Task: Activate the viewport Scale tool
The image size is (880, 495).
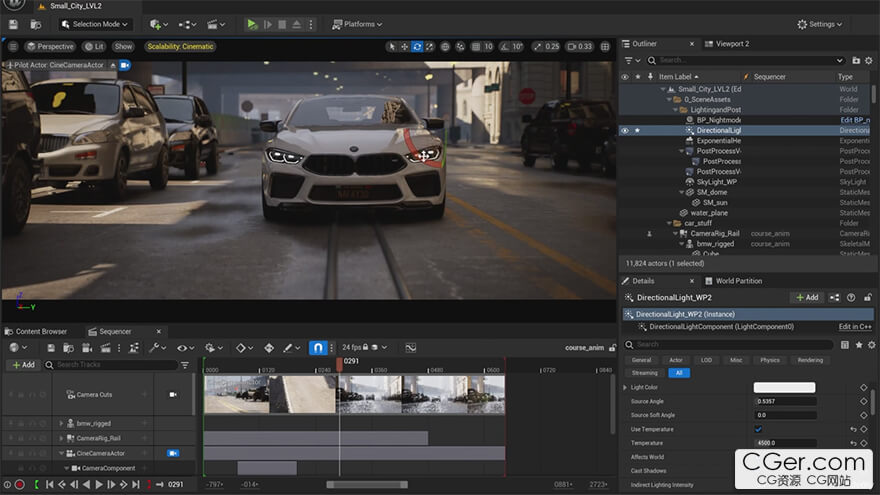Action: tap(429, 47)
